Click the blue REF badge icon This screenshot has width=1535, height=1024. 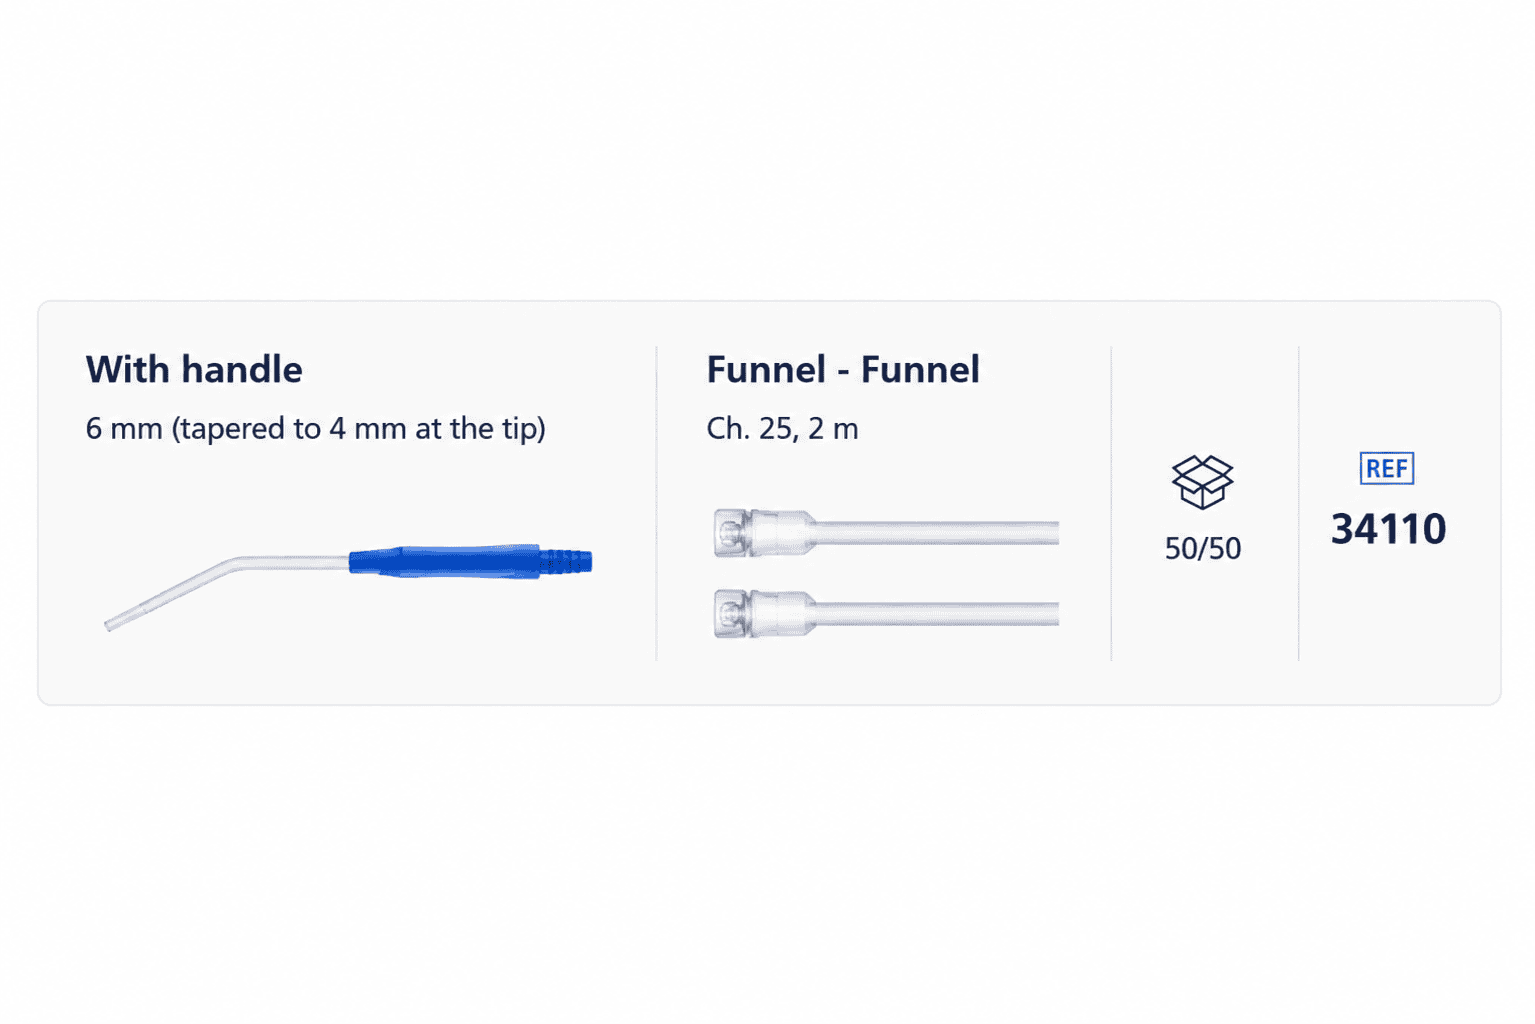point(1387,468)
